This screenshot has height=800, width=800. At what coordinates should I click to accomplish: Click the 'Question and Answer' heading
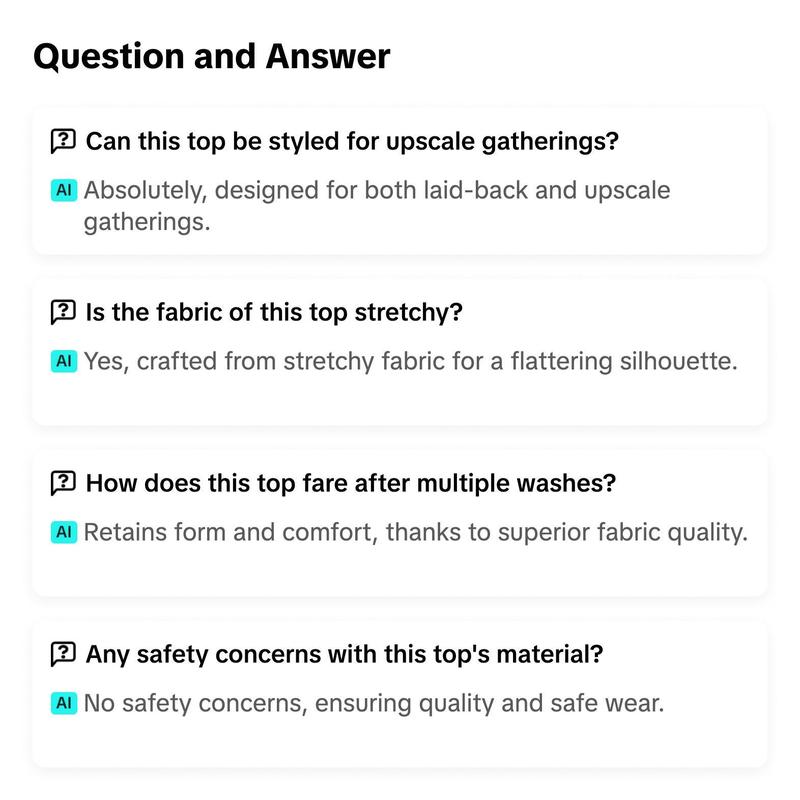(212, 57)
